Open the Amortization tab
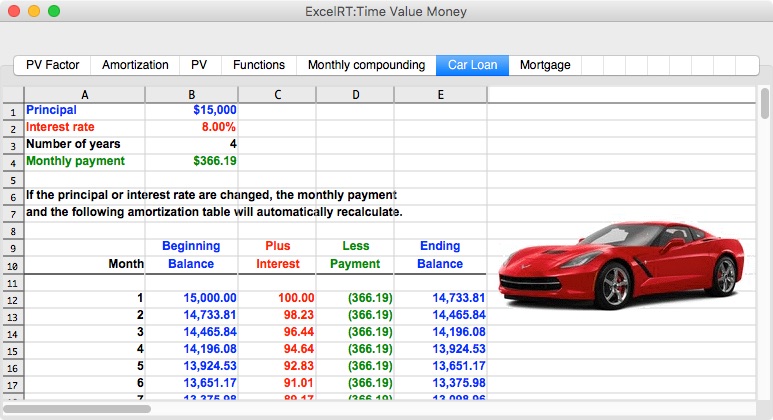773x420 pixels. (x=135, y=65)
